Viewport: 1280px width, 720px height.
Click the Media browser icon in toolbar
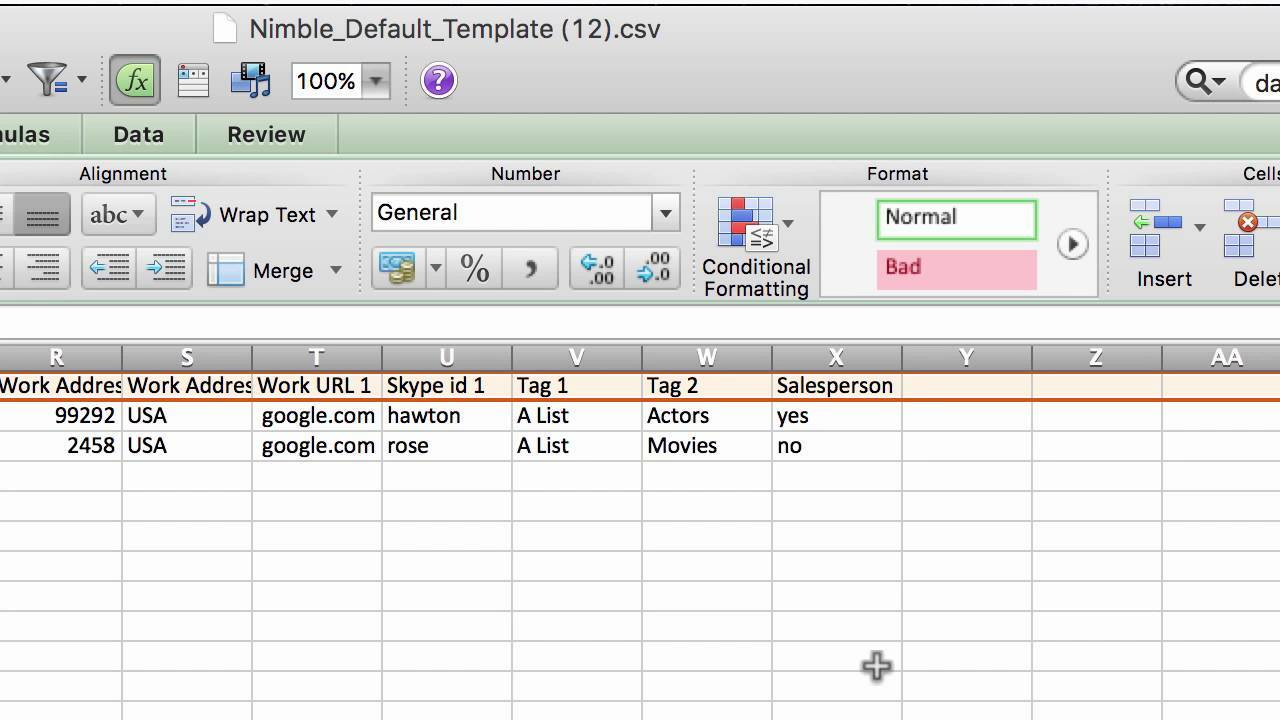tap(250, 80)
